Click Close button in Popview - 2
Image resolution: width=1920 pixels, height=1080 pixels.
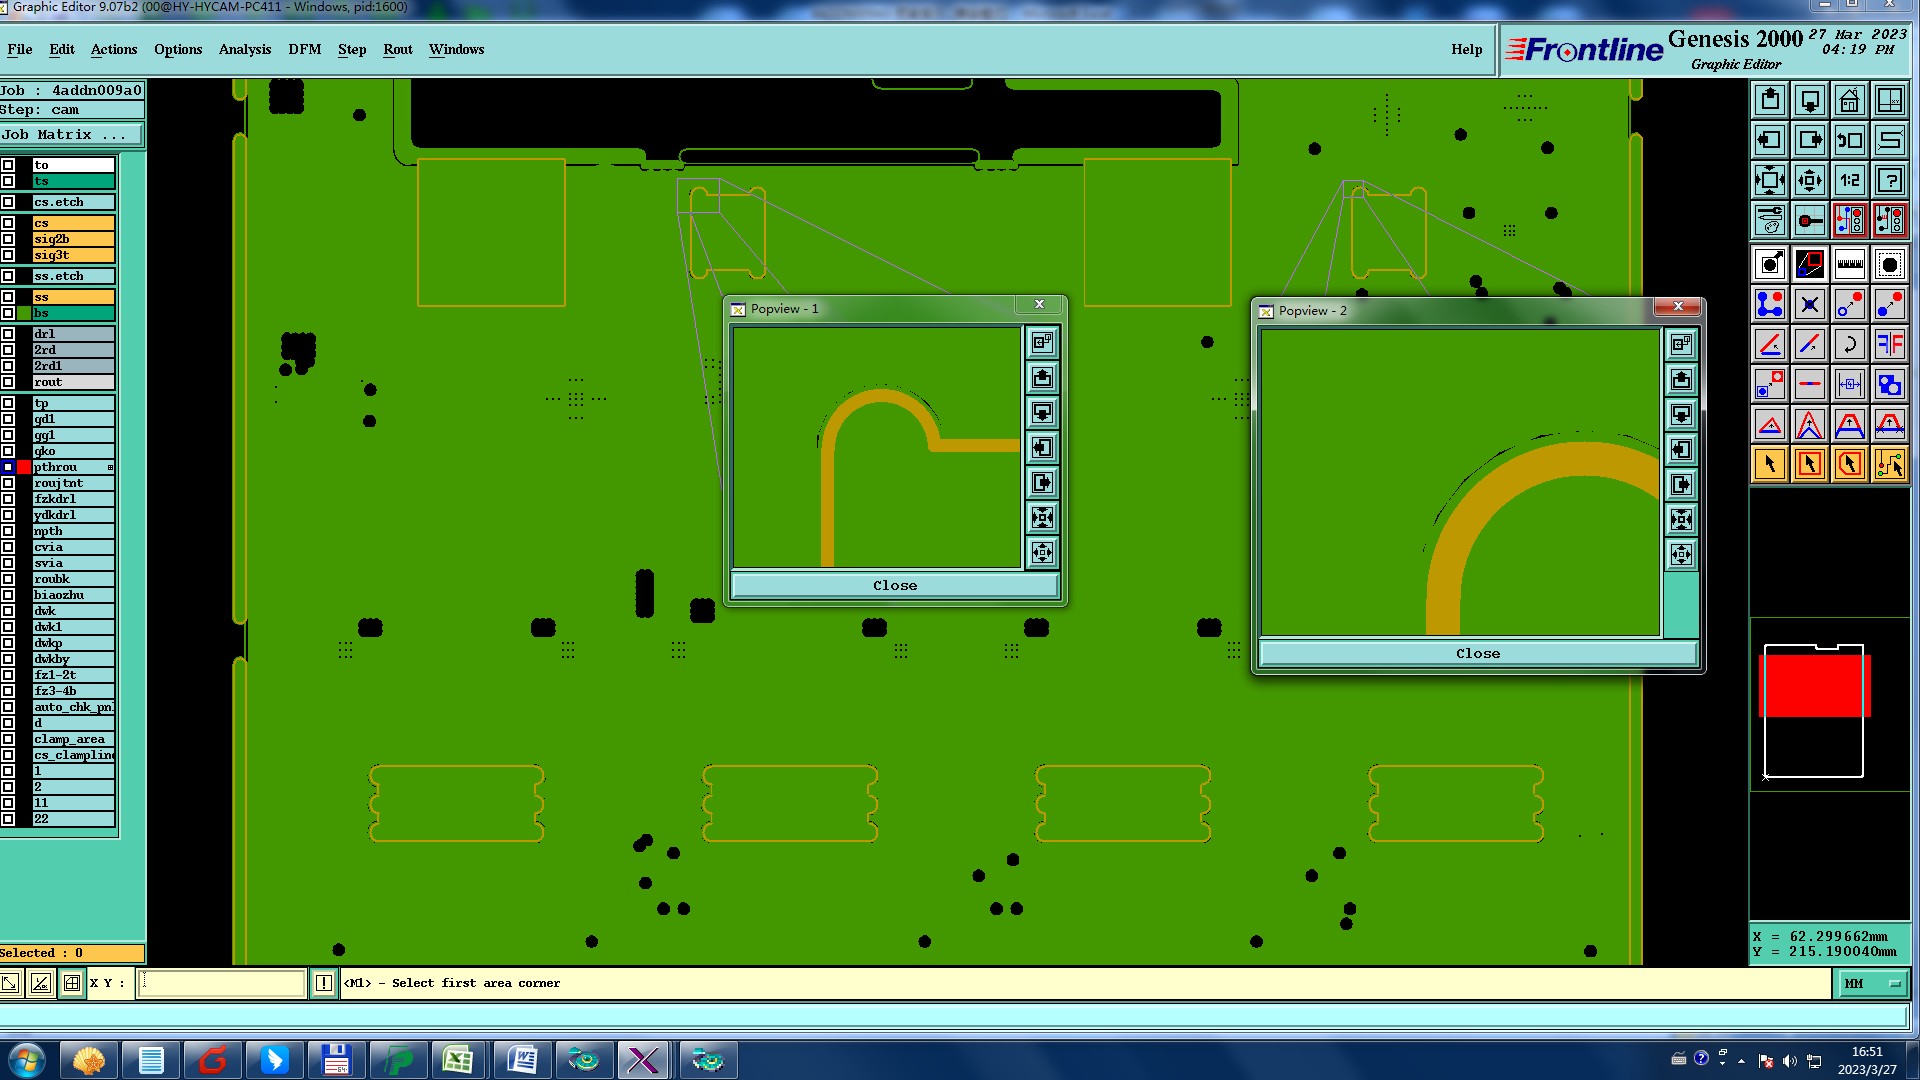coord(1477,654)
